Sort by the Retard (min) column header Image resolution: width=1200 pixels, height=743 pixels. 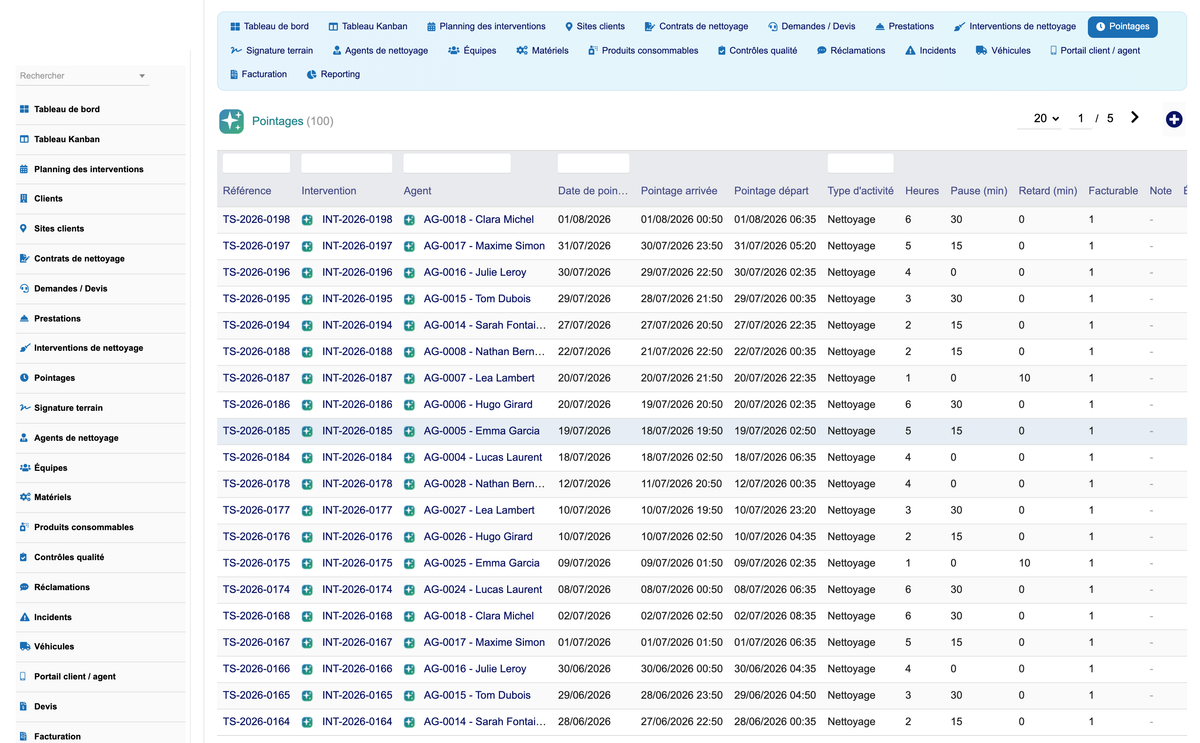tap(1048, 191)
